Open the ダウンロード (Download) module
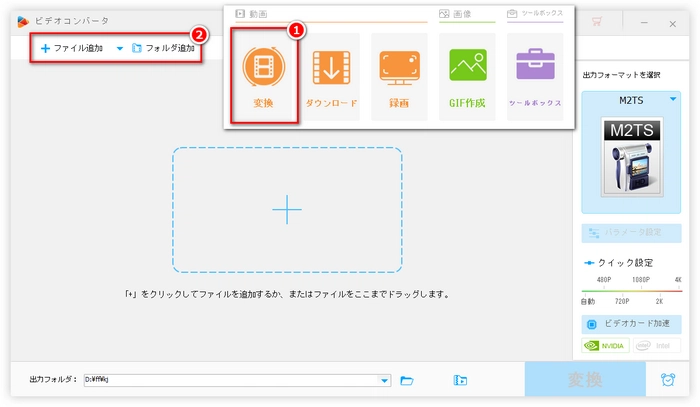 [x=329, y=76]
